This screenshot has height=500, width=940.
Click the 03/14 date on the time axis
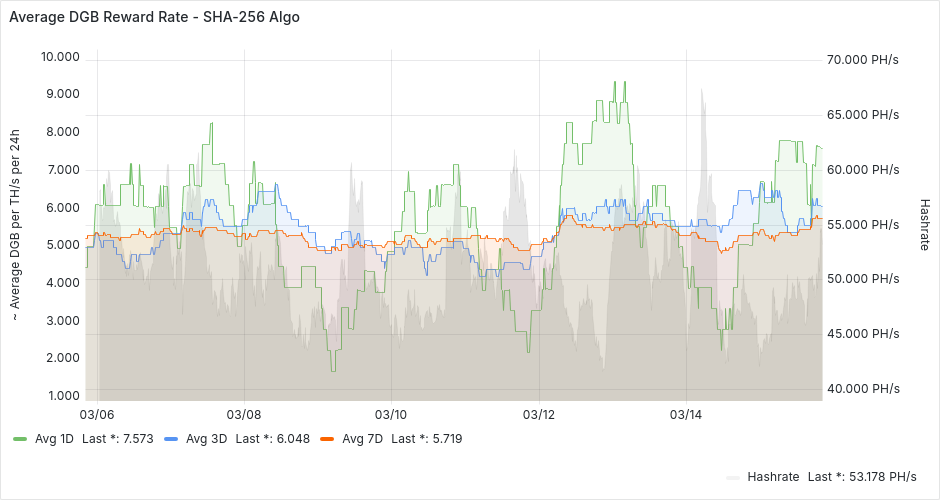pos(686,414)
